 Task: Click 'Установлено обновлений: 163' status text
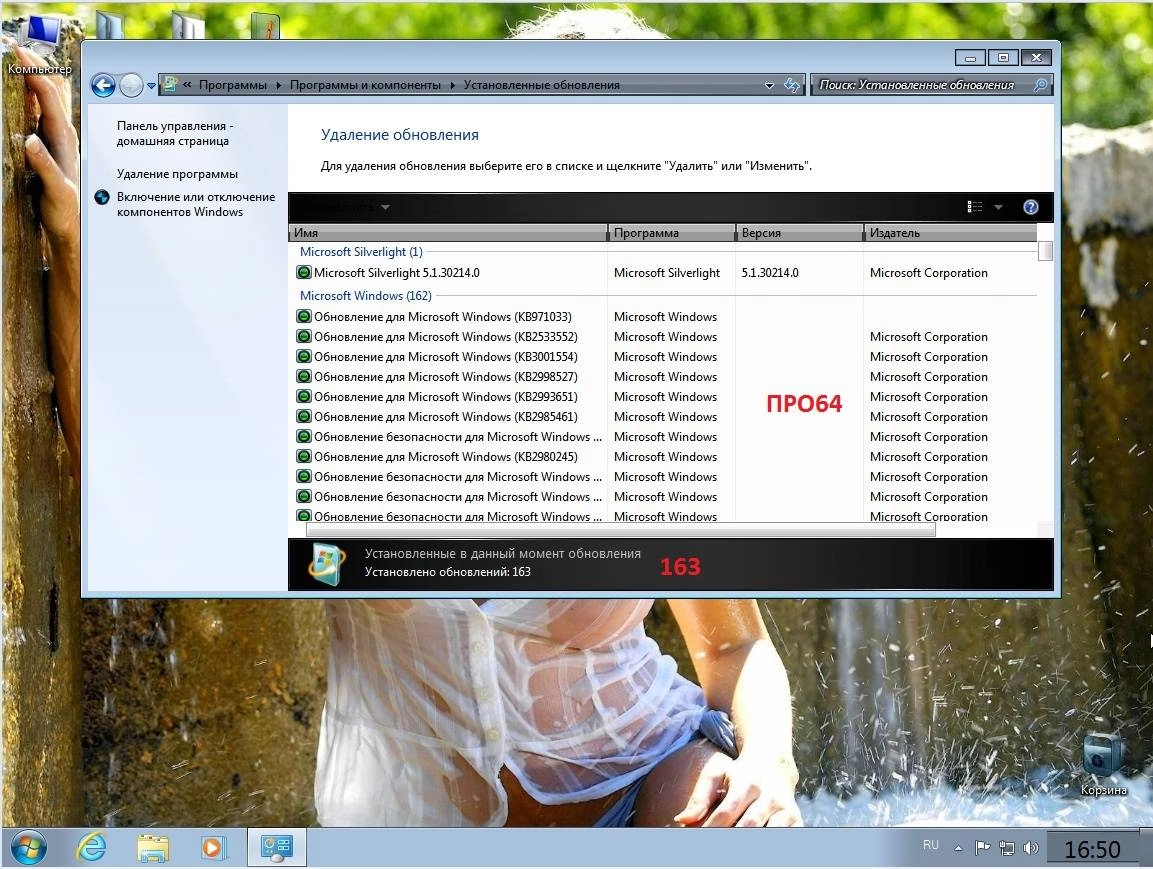(x=448, y=572)
